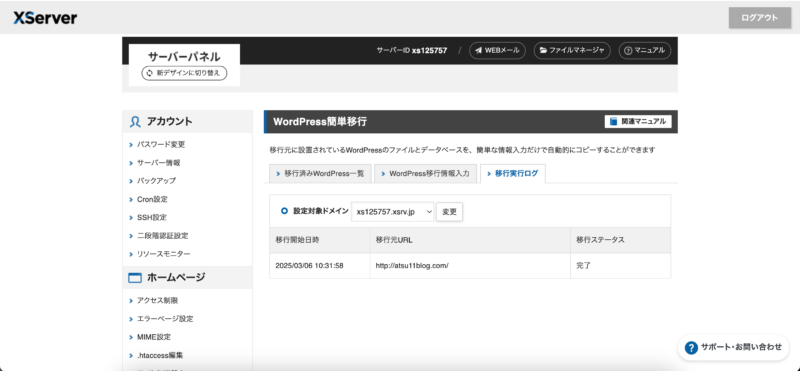Open 二段階認証設定 in the sidebar
The image size is (800, 371).
click(x=162, y=236)
